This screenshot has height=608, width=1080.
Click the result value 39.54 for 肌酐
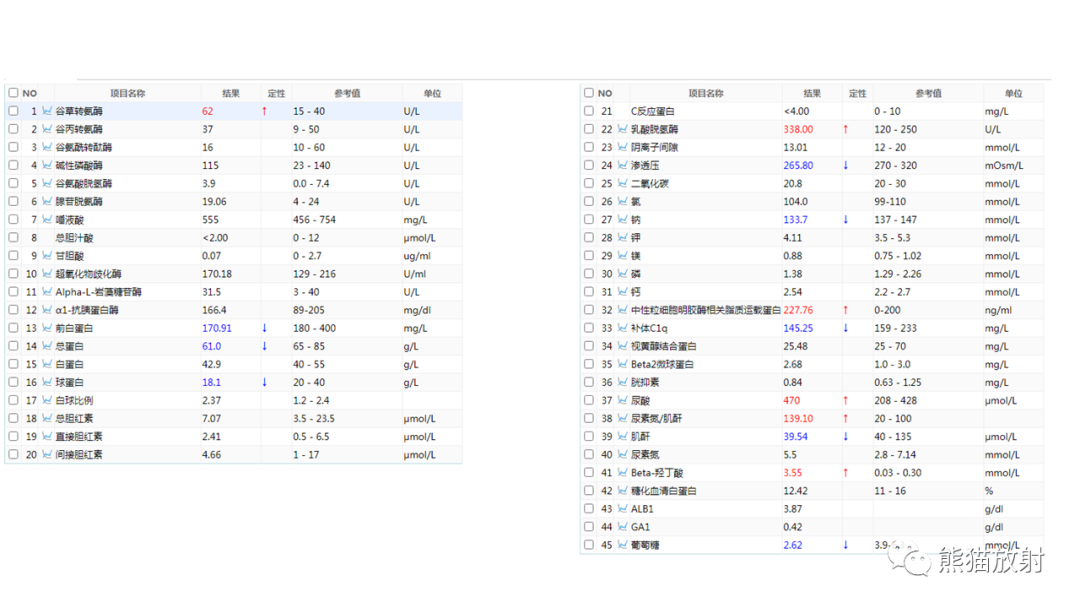pos(796,437)
